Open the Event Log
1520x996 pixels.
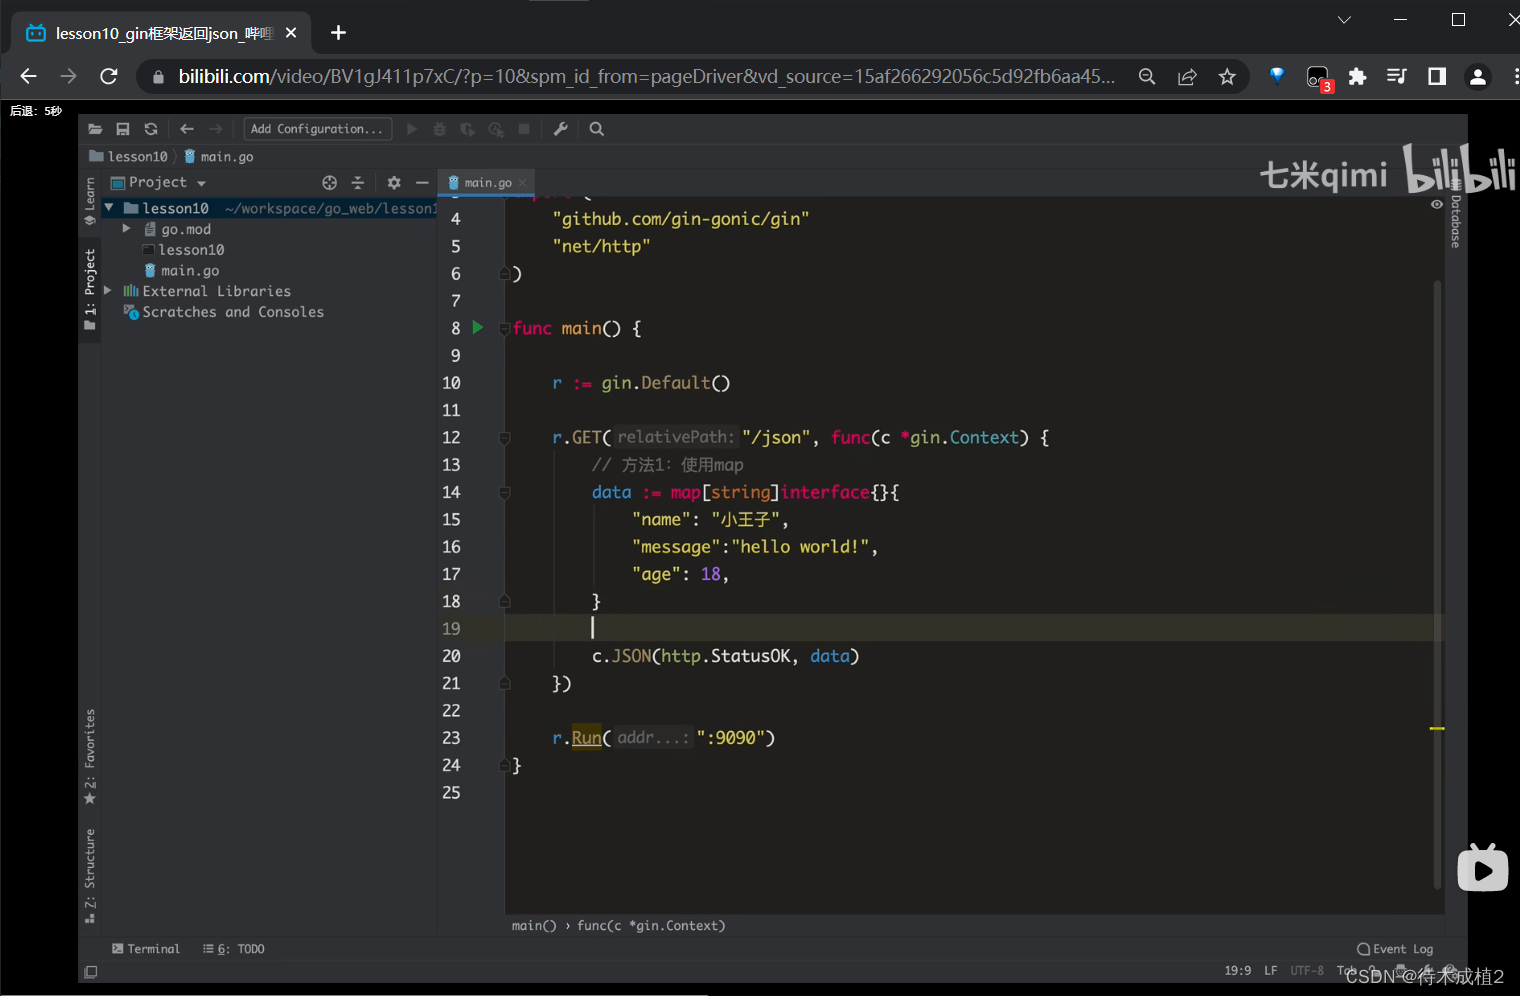[x=1395, y=949]
